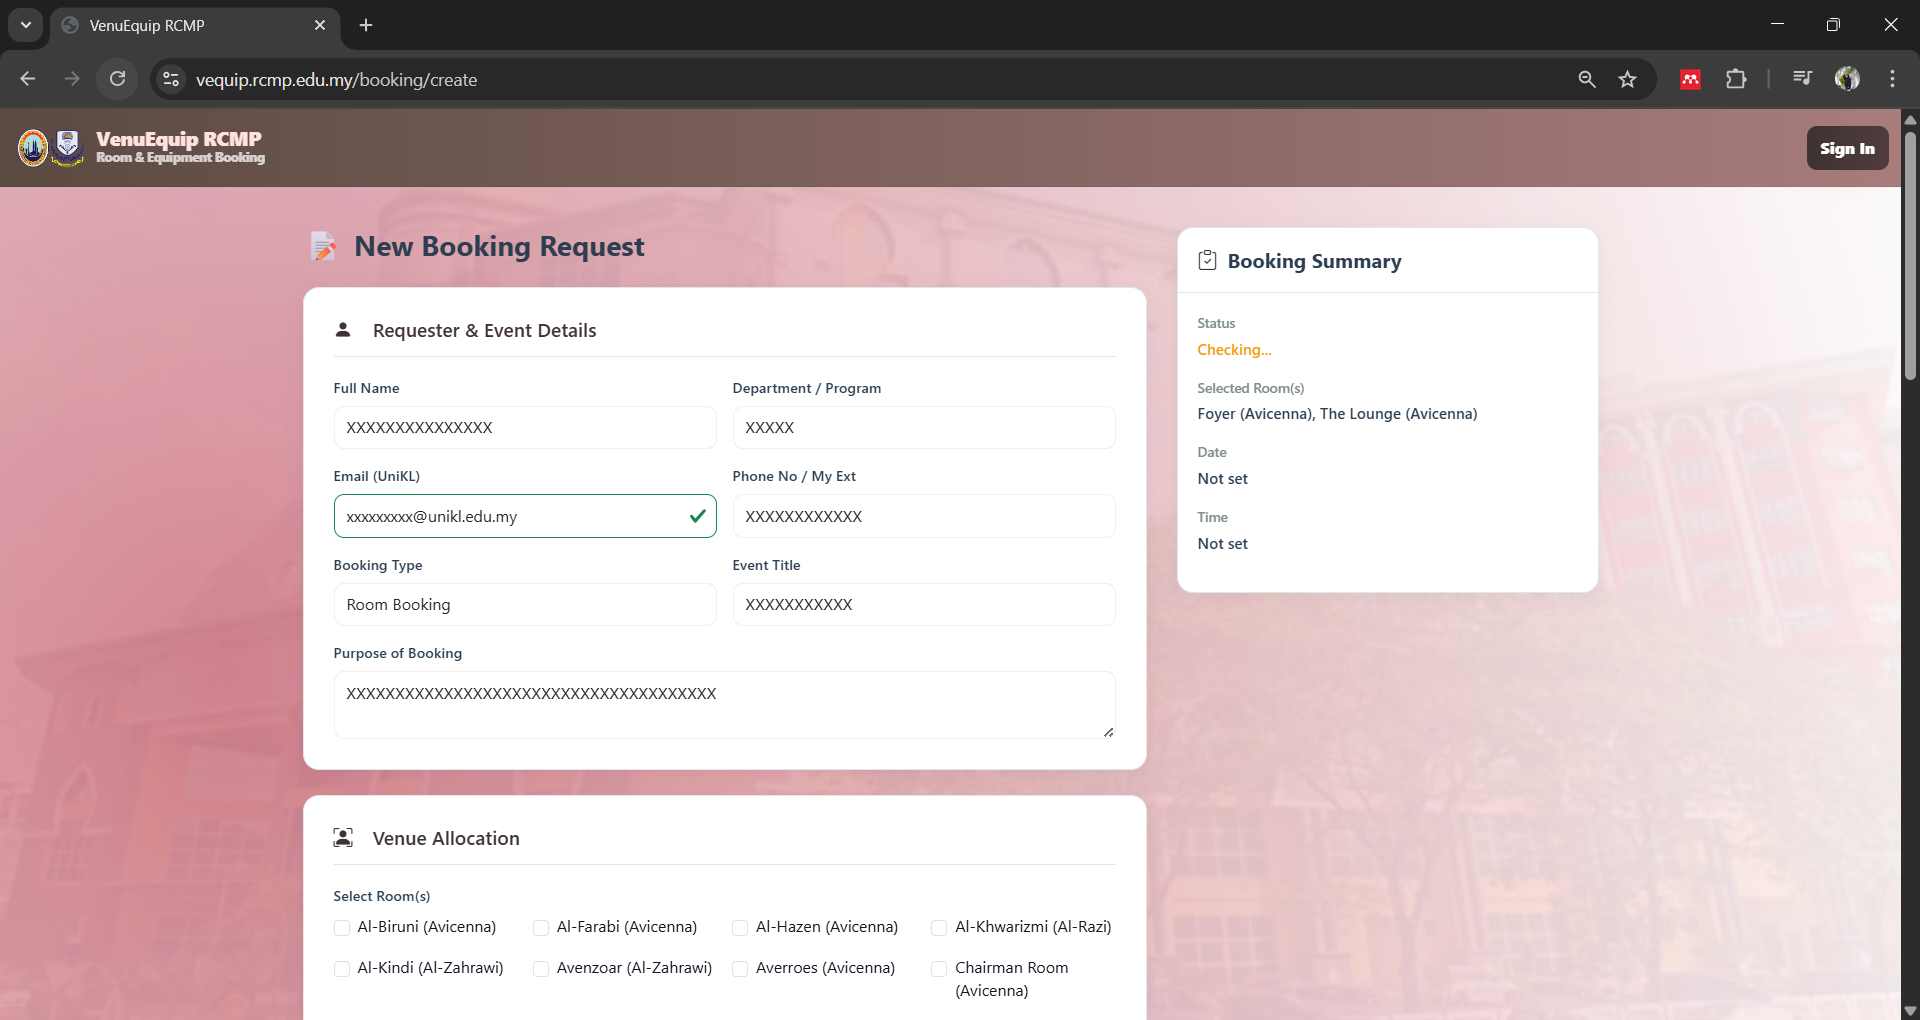Click the round crest logo in header

point(33,148)
